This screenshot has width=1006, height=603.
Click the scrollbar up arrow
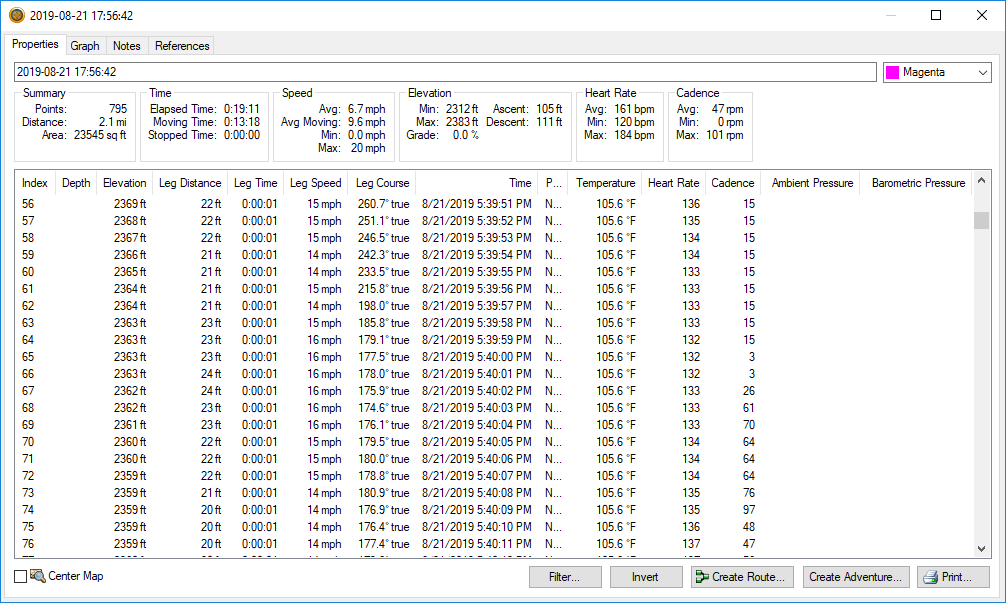982,181
